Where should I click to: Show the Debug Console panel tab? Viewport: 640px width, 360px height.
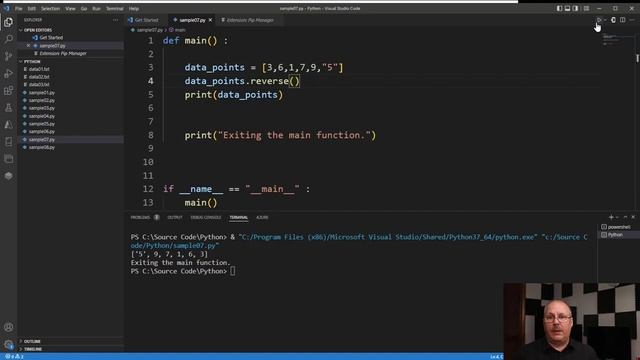206,218
